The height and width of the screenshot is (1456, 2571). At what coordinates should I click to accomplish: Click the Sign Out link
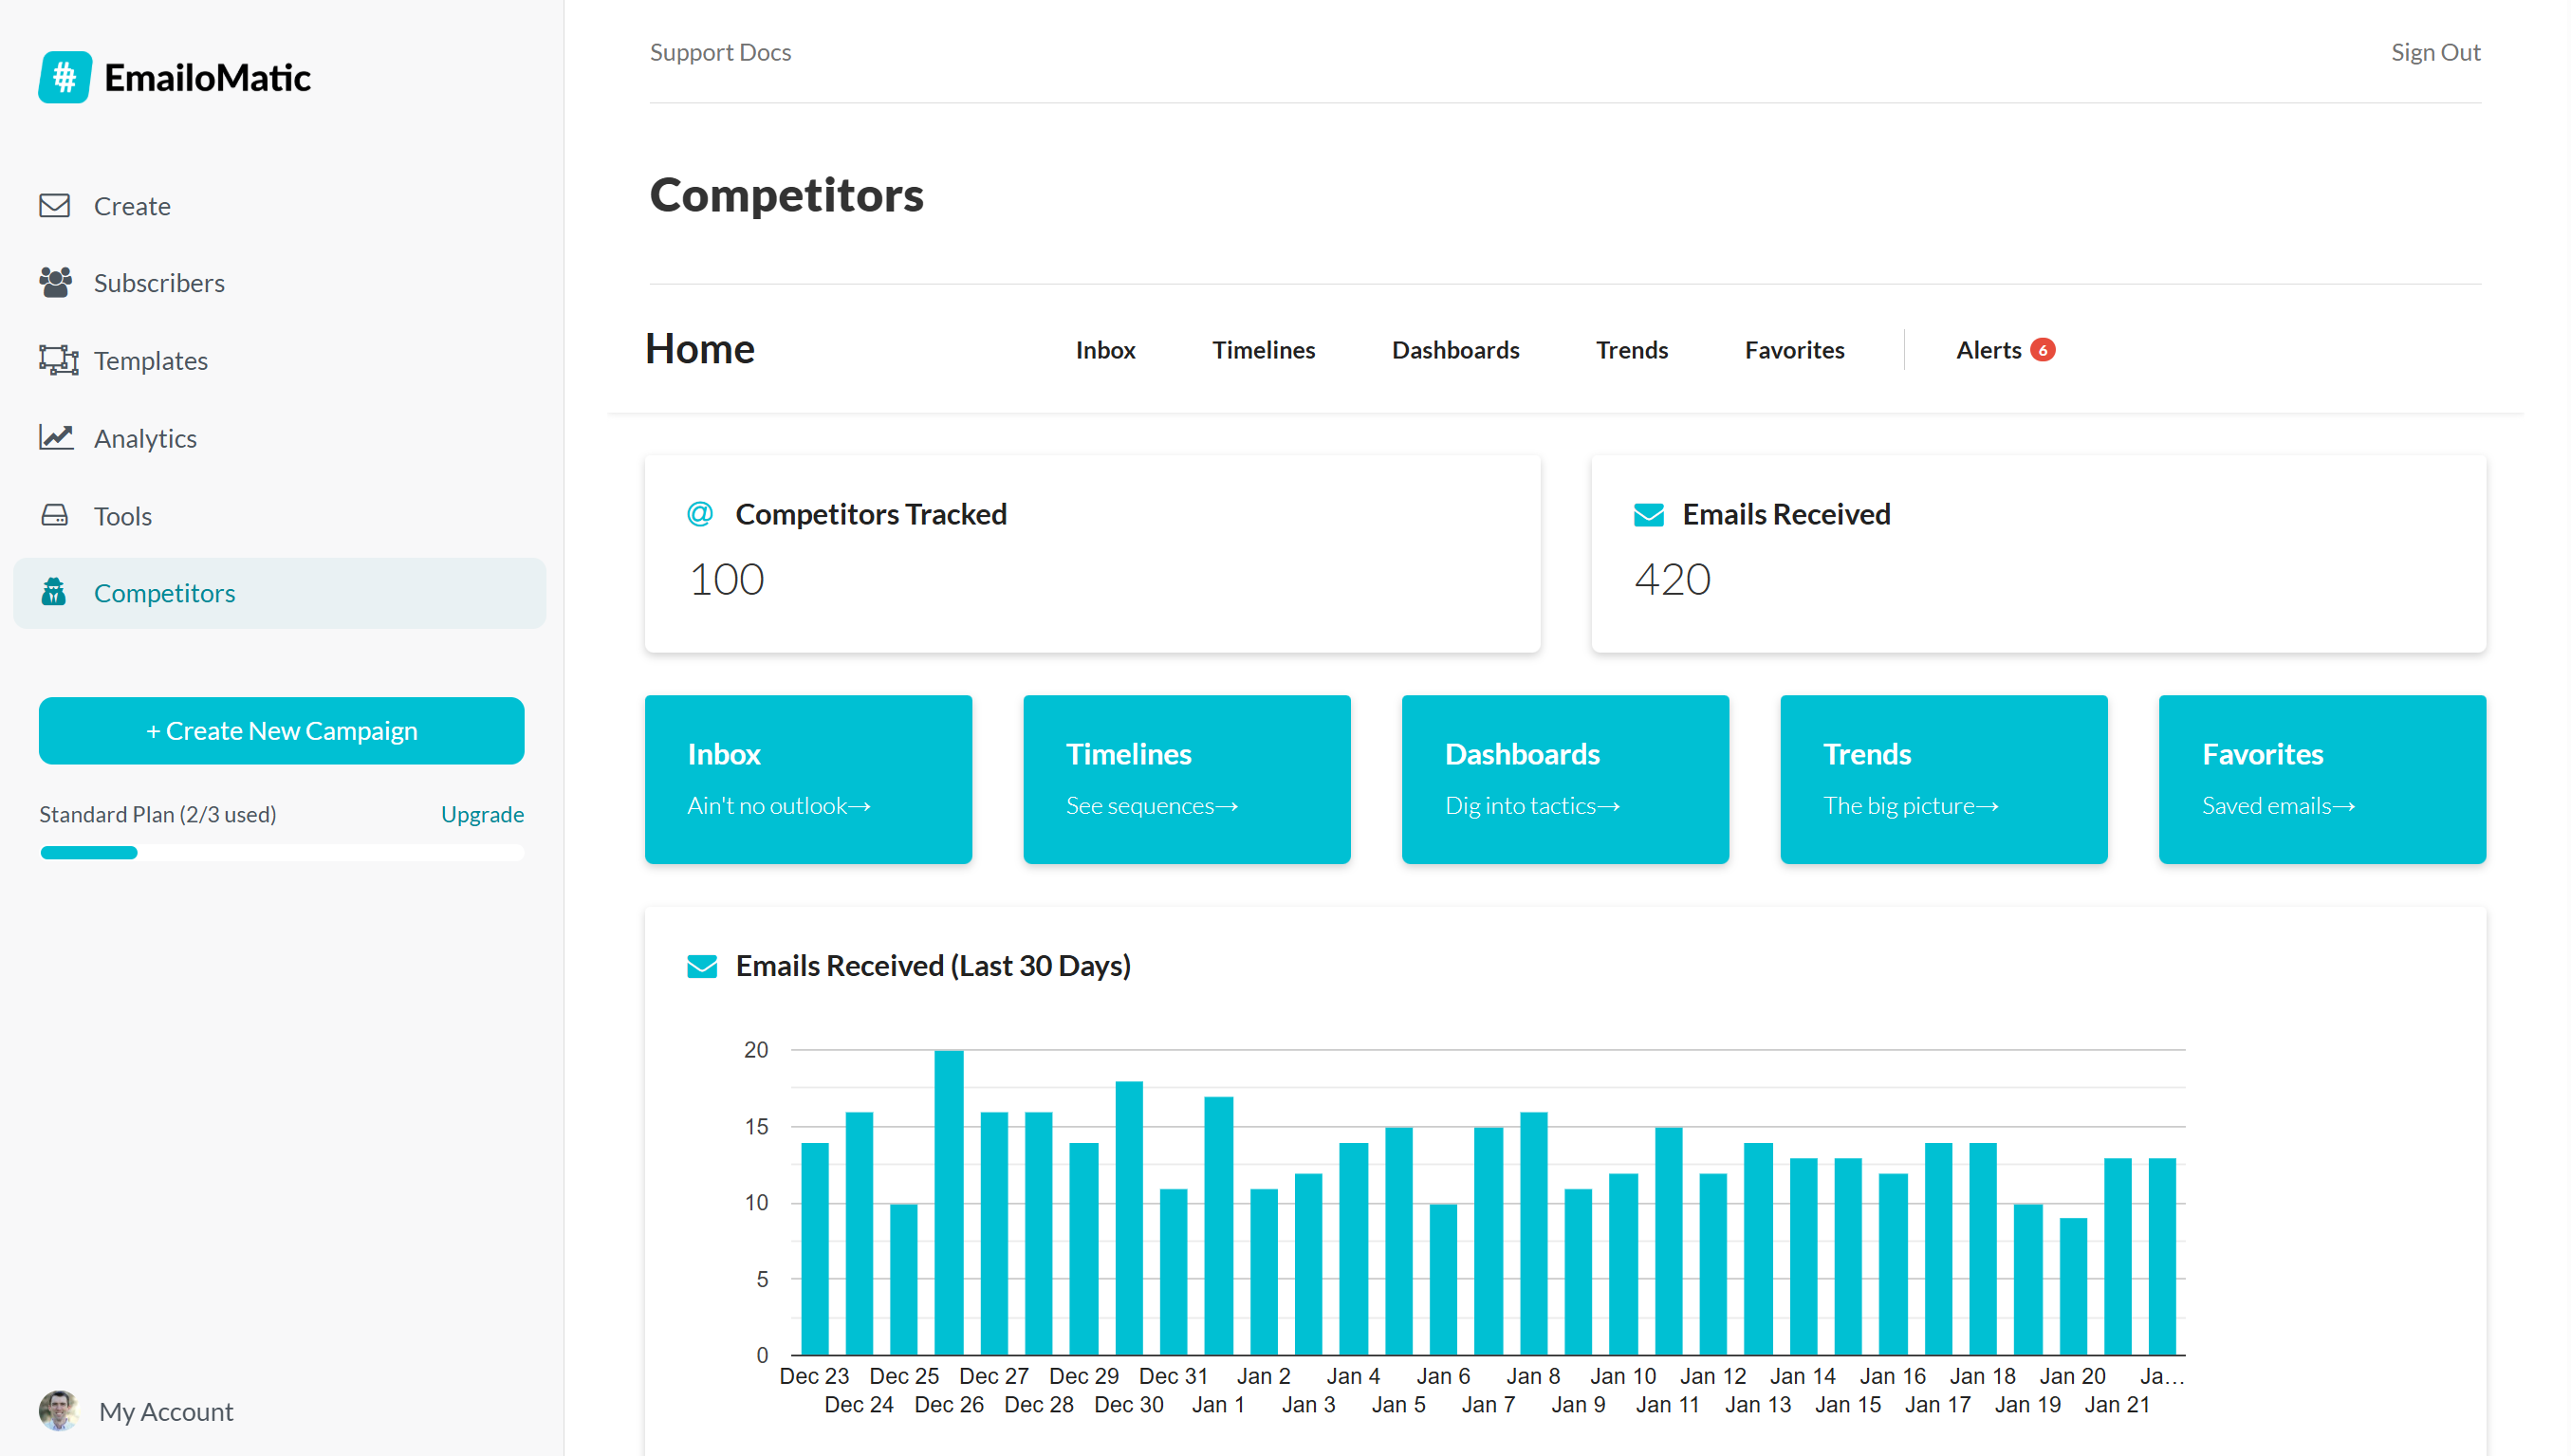pos(2435,52)
